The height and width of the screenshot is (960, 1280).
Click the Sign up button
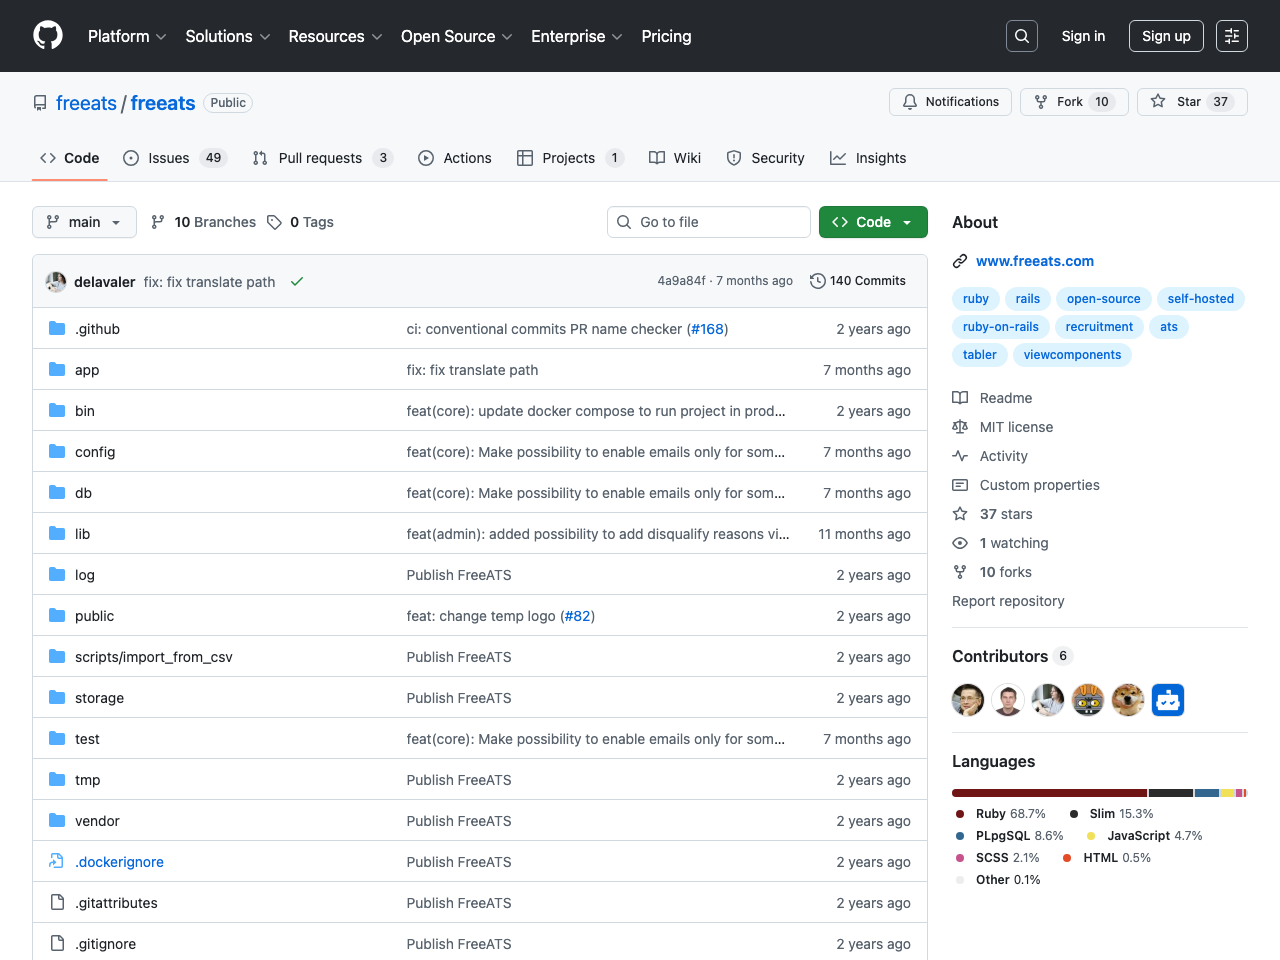(1165, 36)
